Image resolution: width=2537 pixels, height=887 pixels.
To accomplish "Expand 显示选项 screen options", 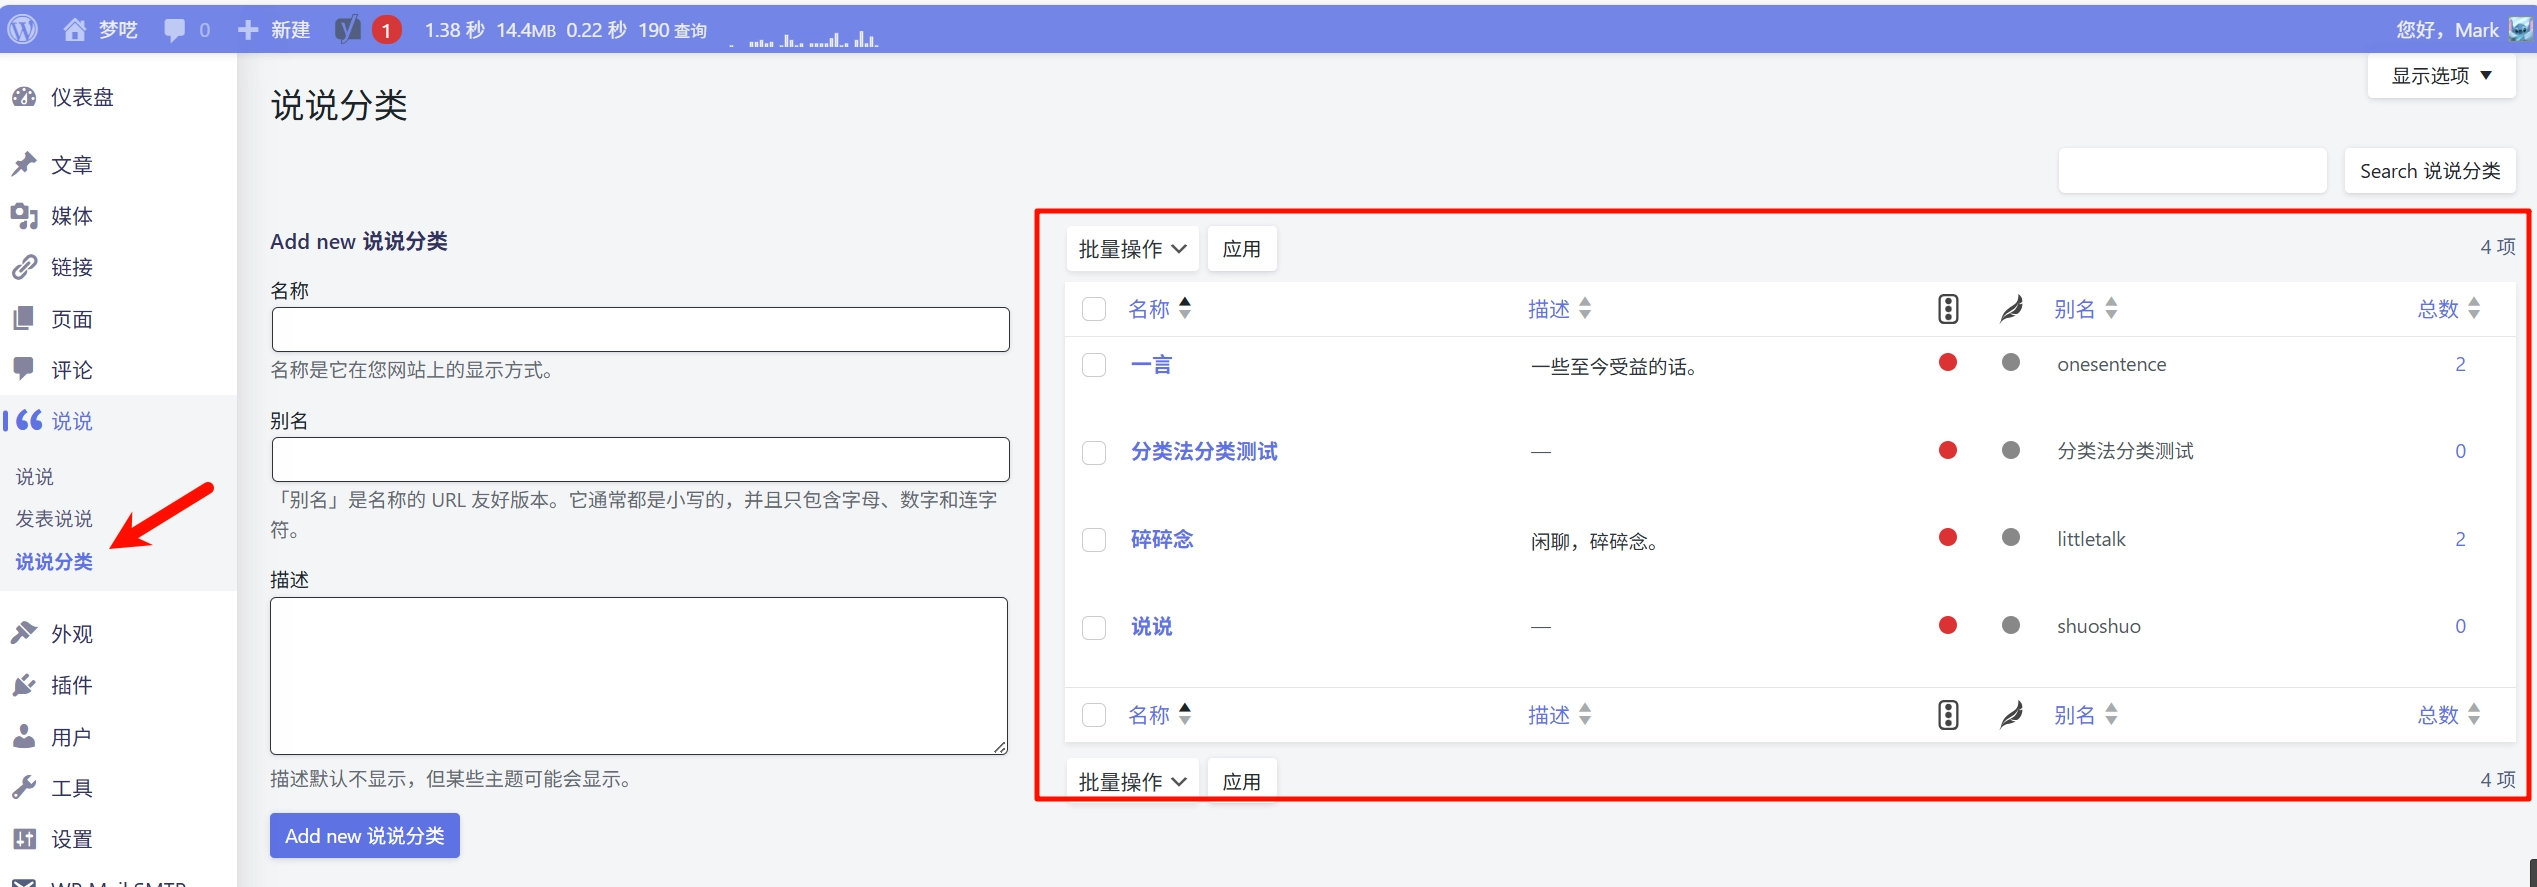I will 2441,76.
